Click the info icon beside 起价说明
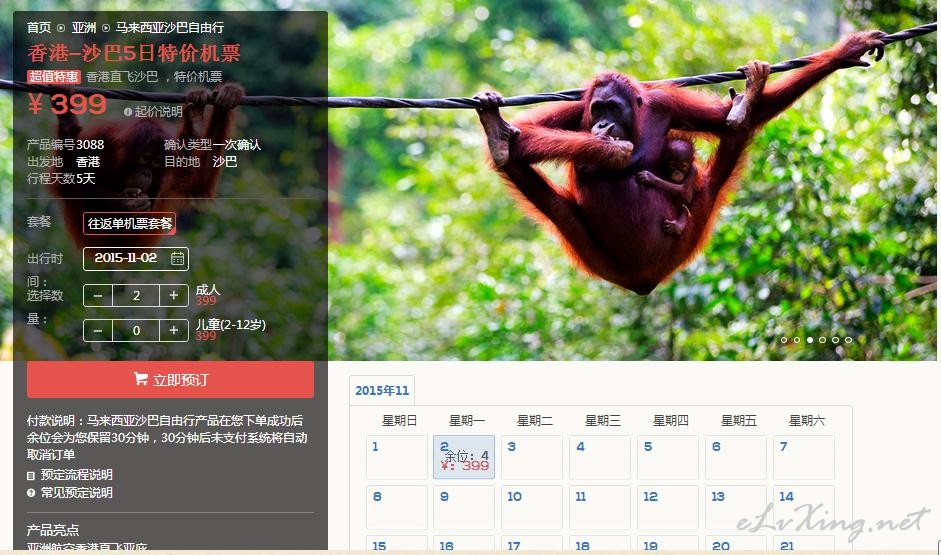Screen dimensions: 941x555 tap(128, 112)
